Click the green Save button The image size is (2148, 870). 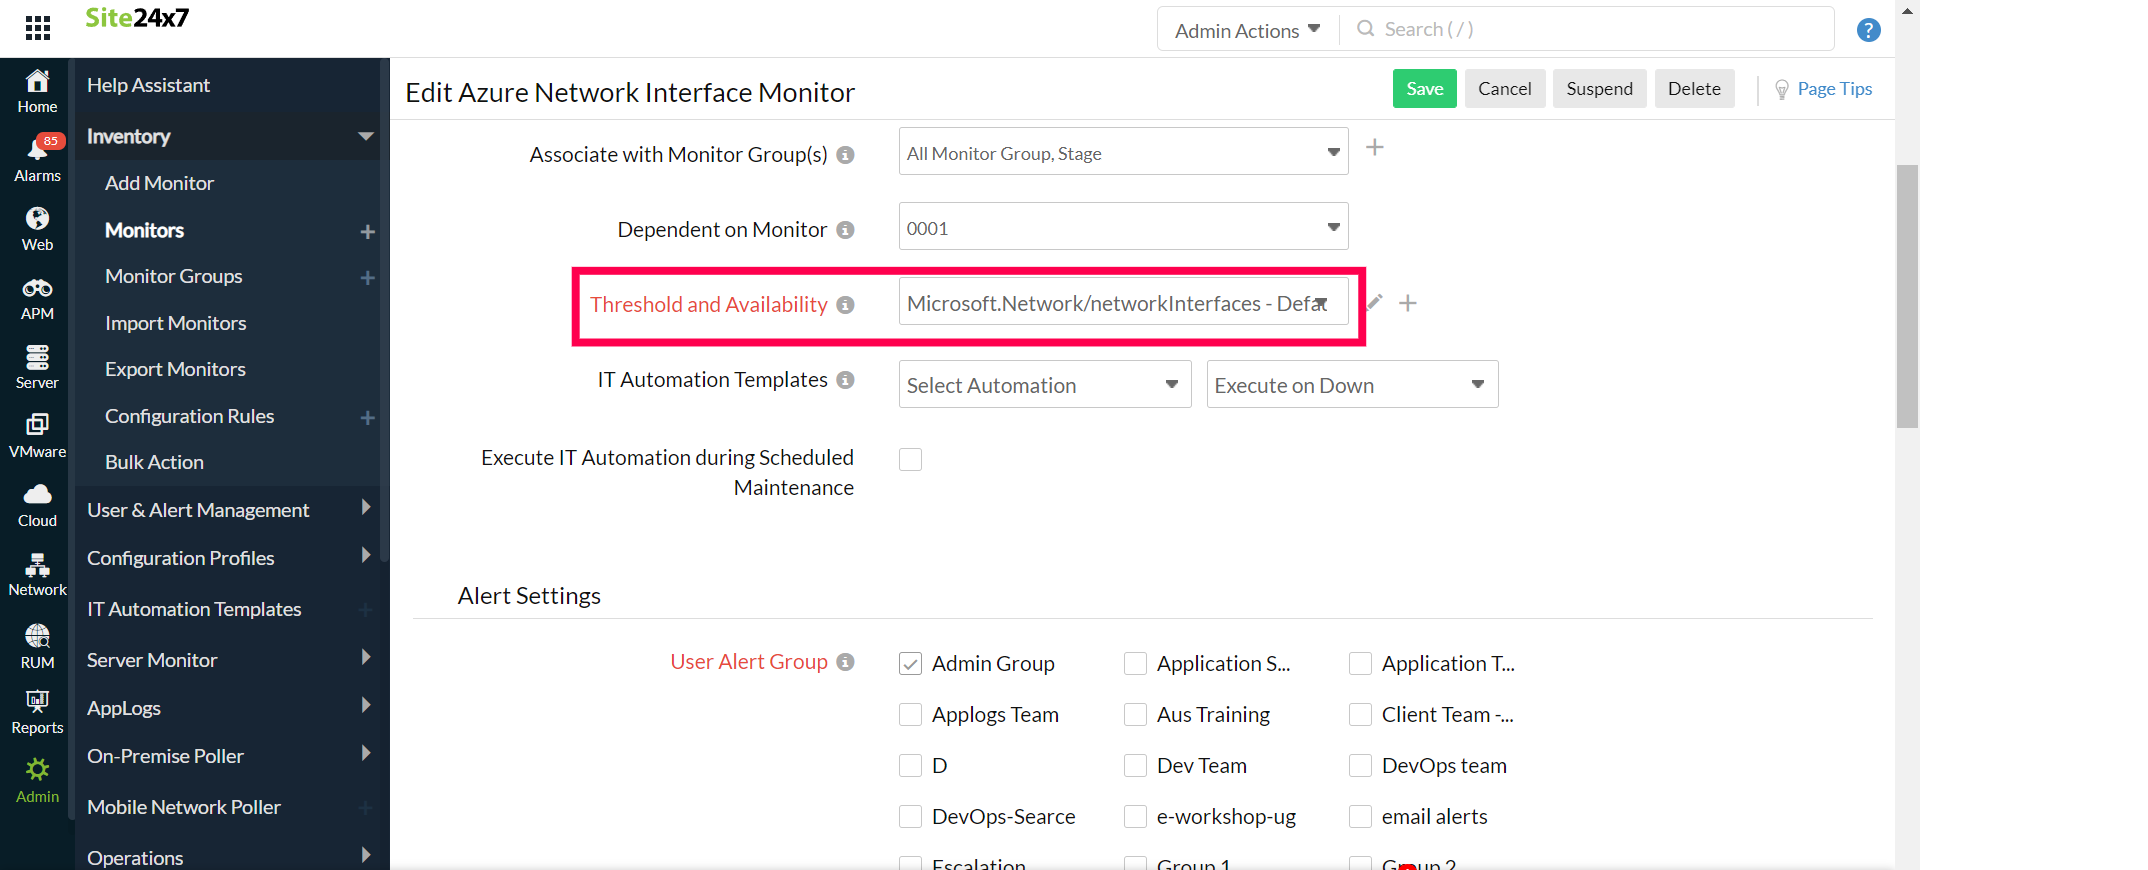click(1424, 89)
